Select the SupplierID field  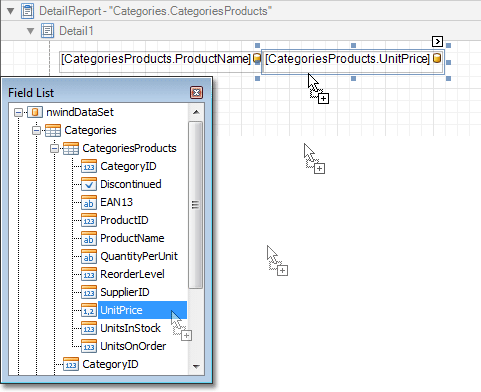click(x=125, y=292)
